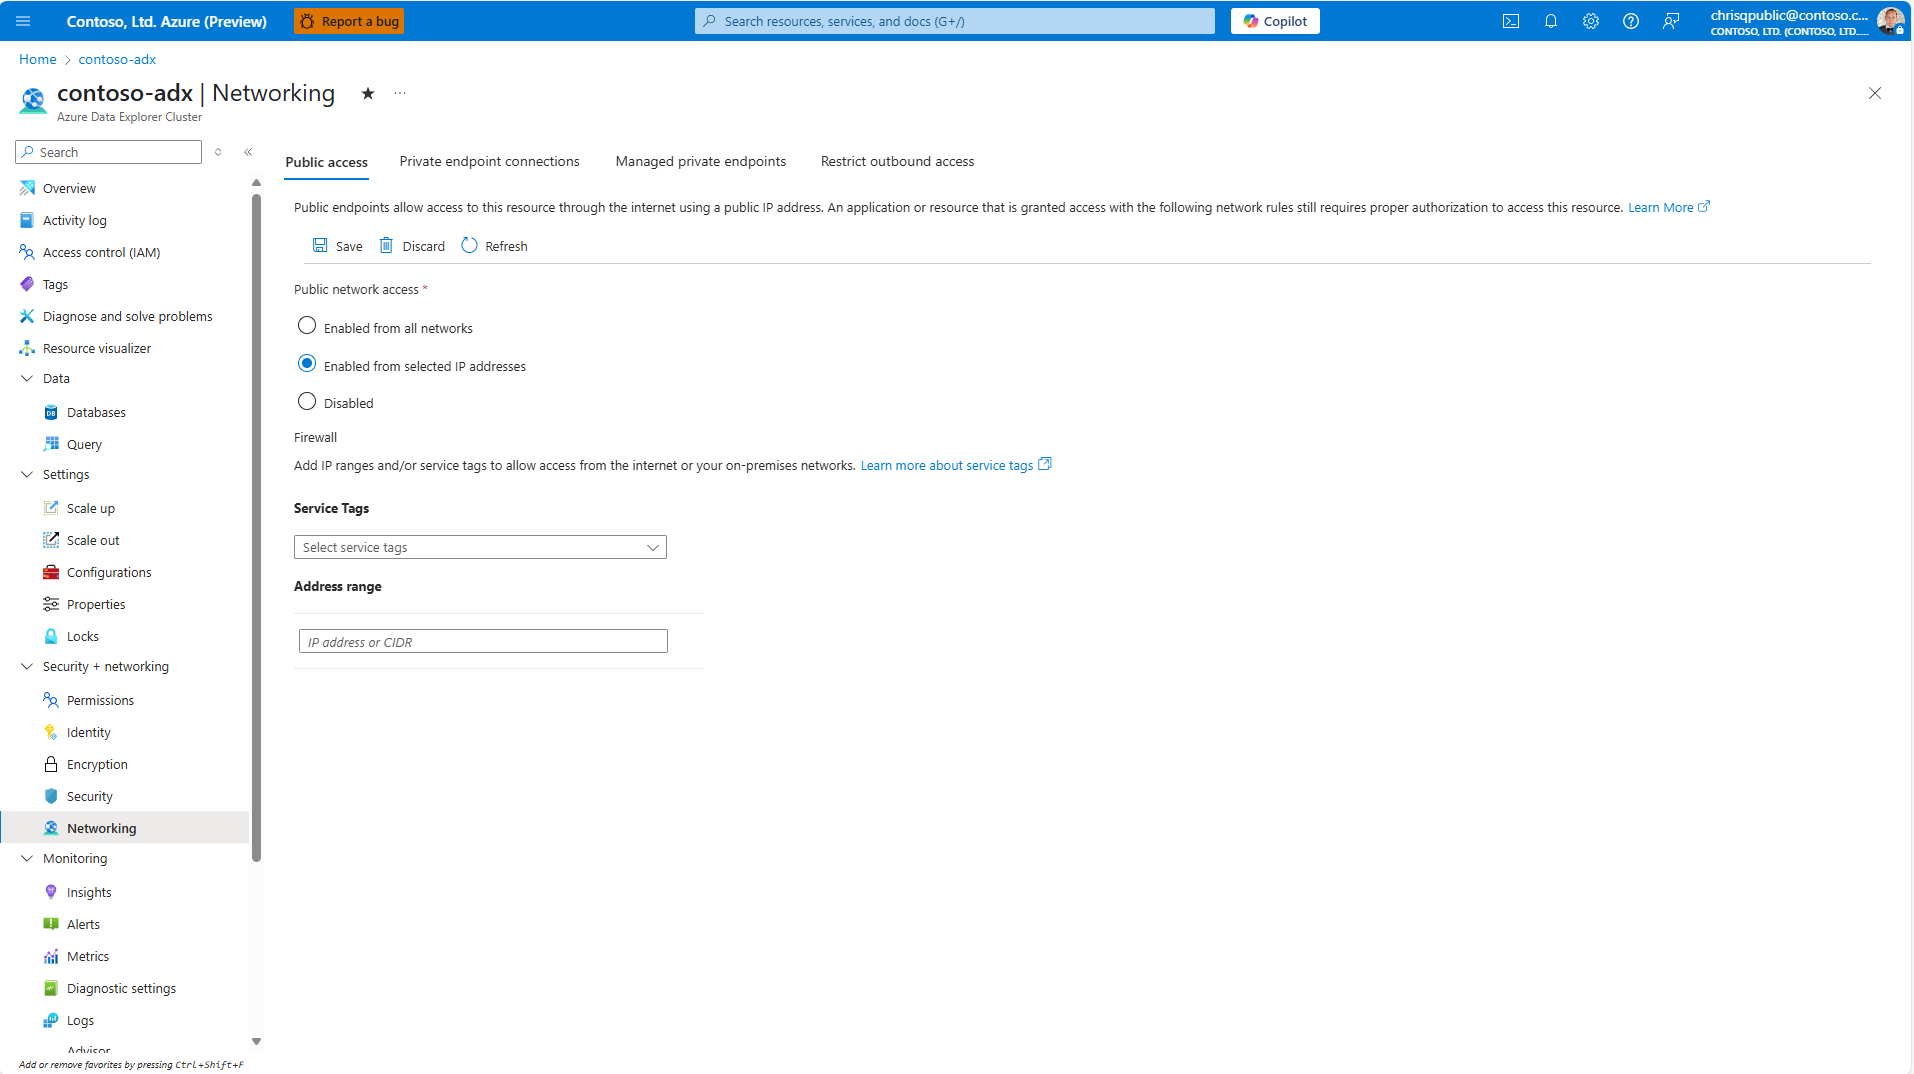Click the Discard changes icon

point(387,245)
